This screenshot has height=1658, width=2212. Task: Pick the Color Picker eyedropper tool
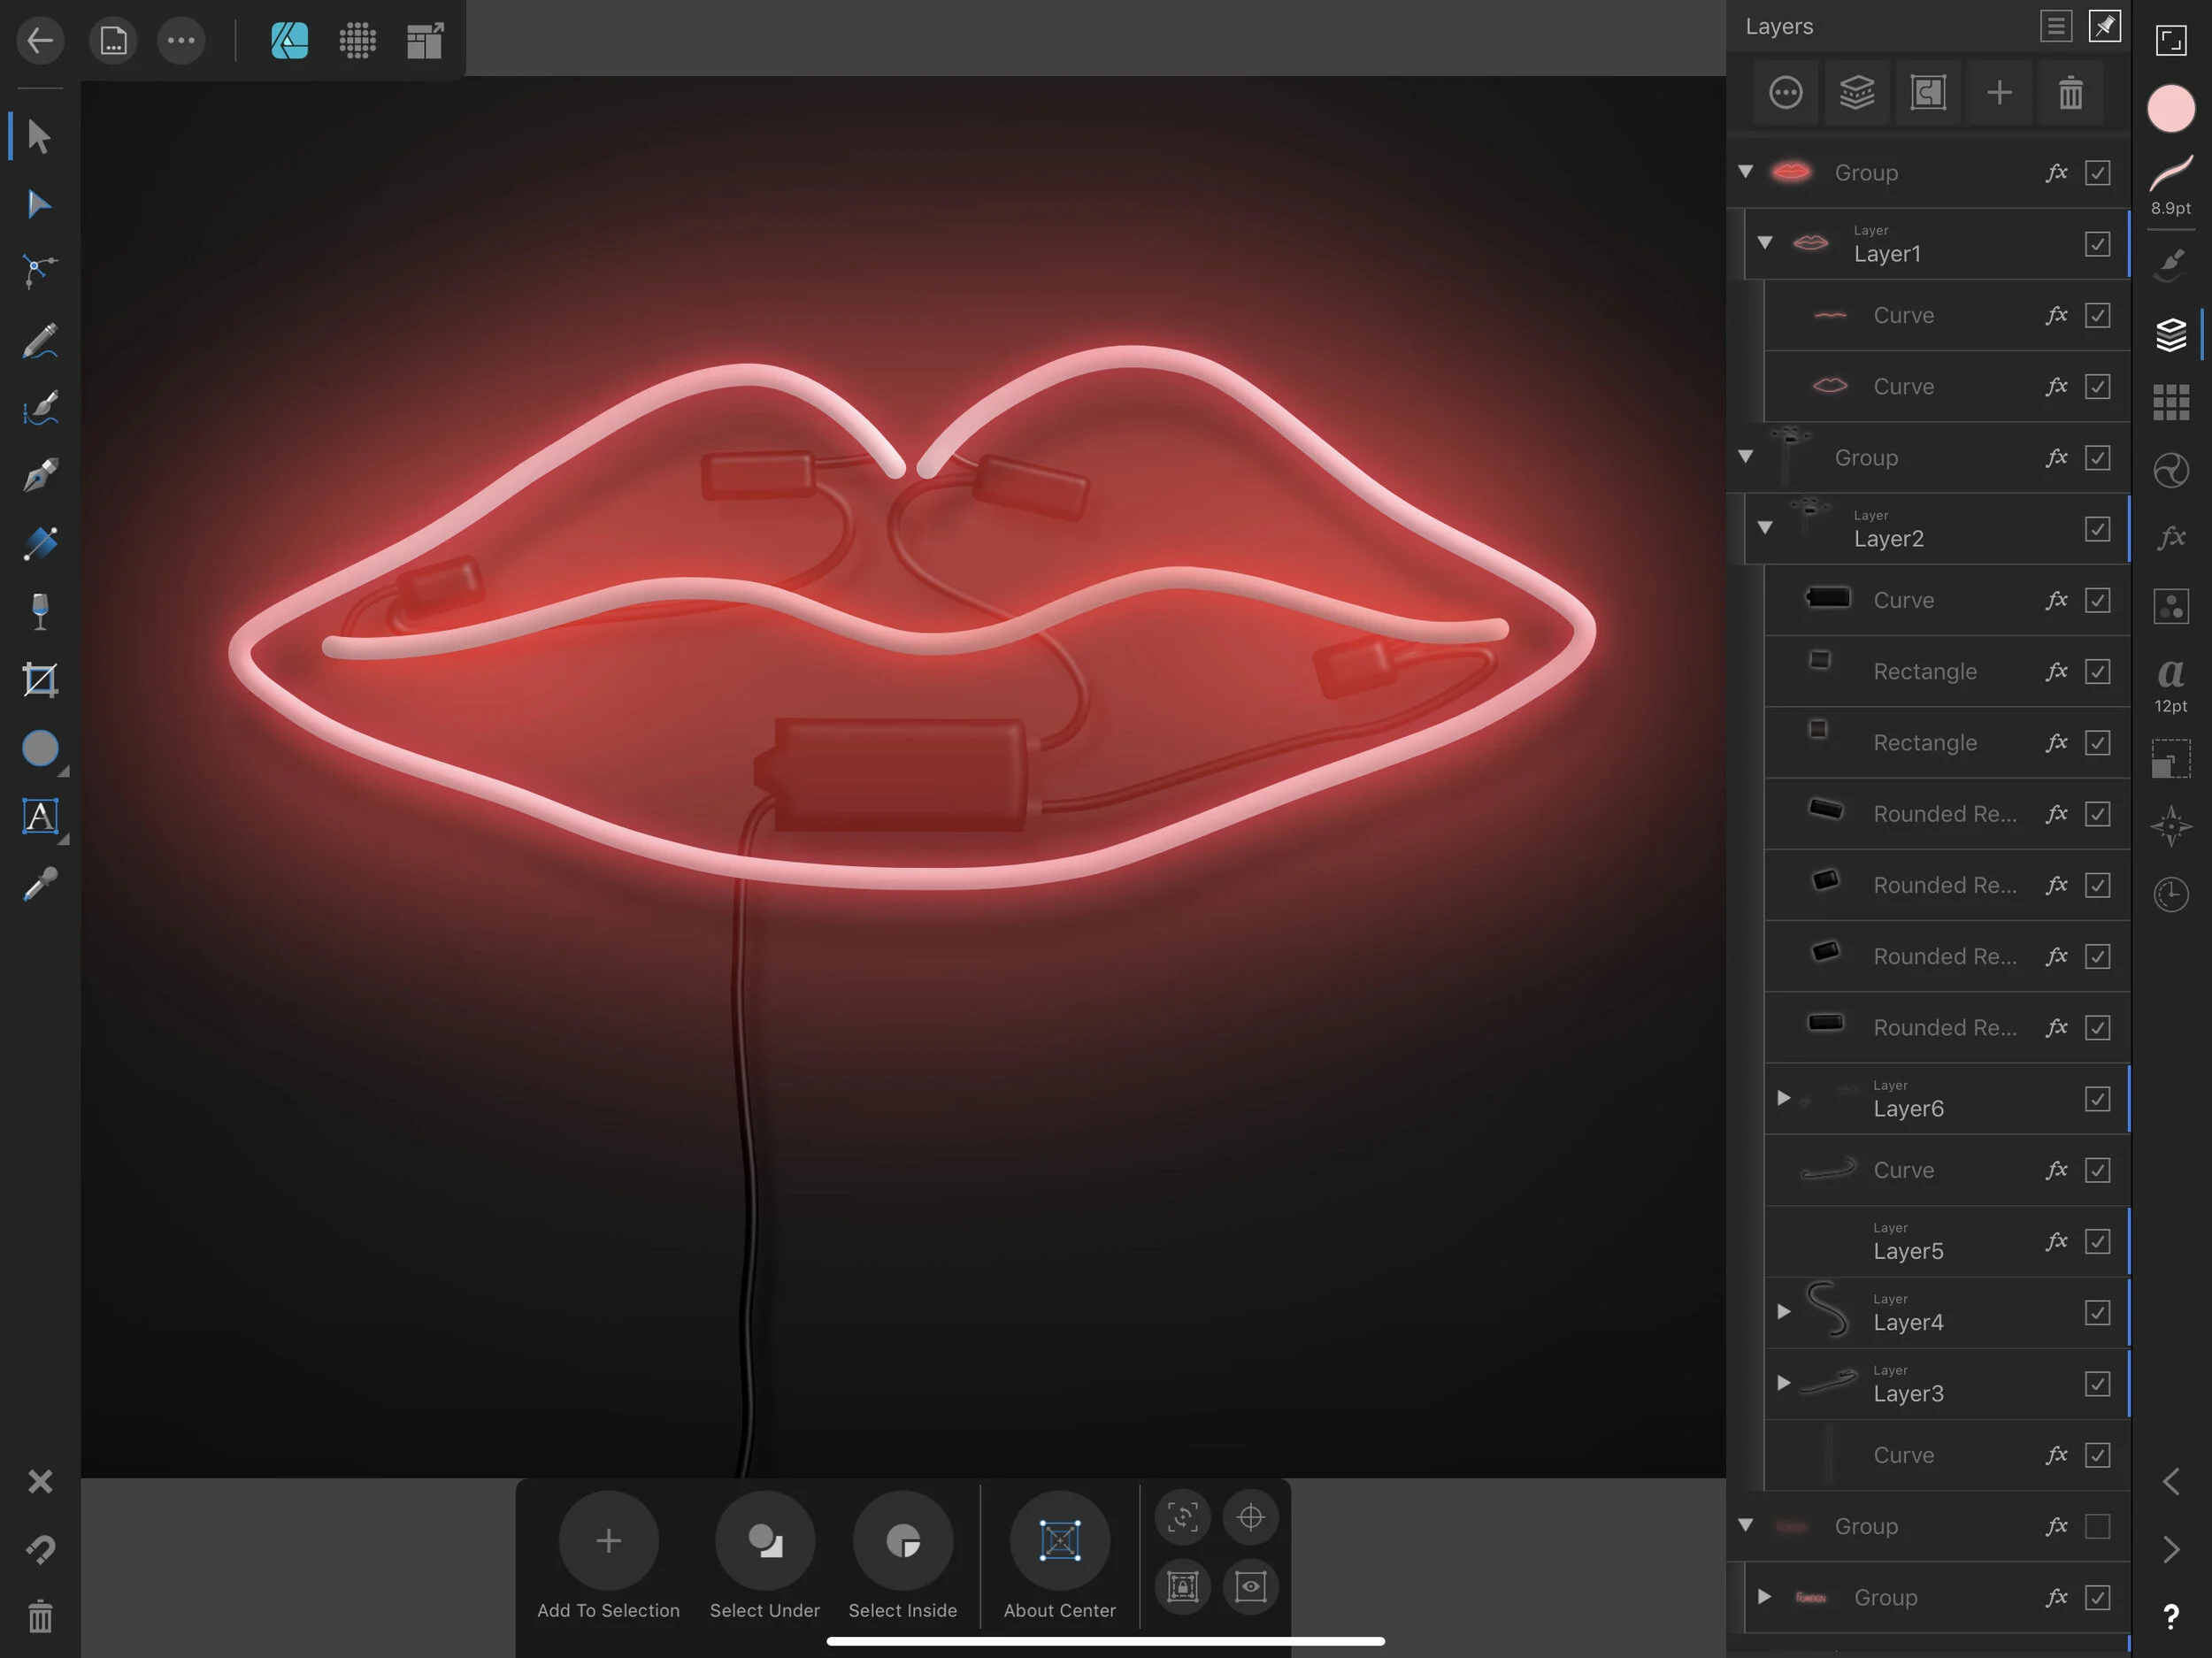pyautogui.click(x=39, y=884)
